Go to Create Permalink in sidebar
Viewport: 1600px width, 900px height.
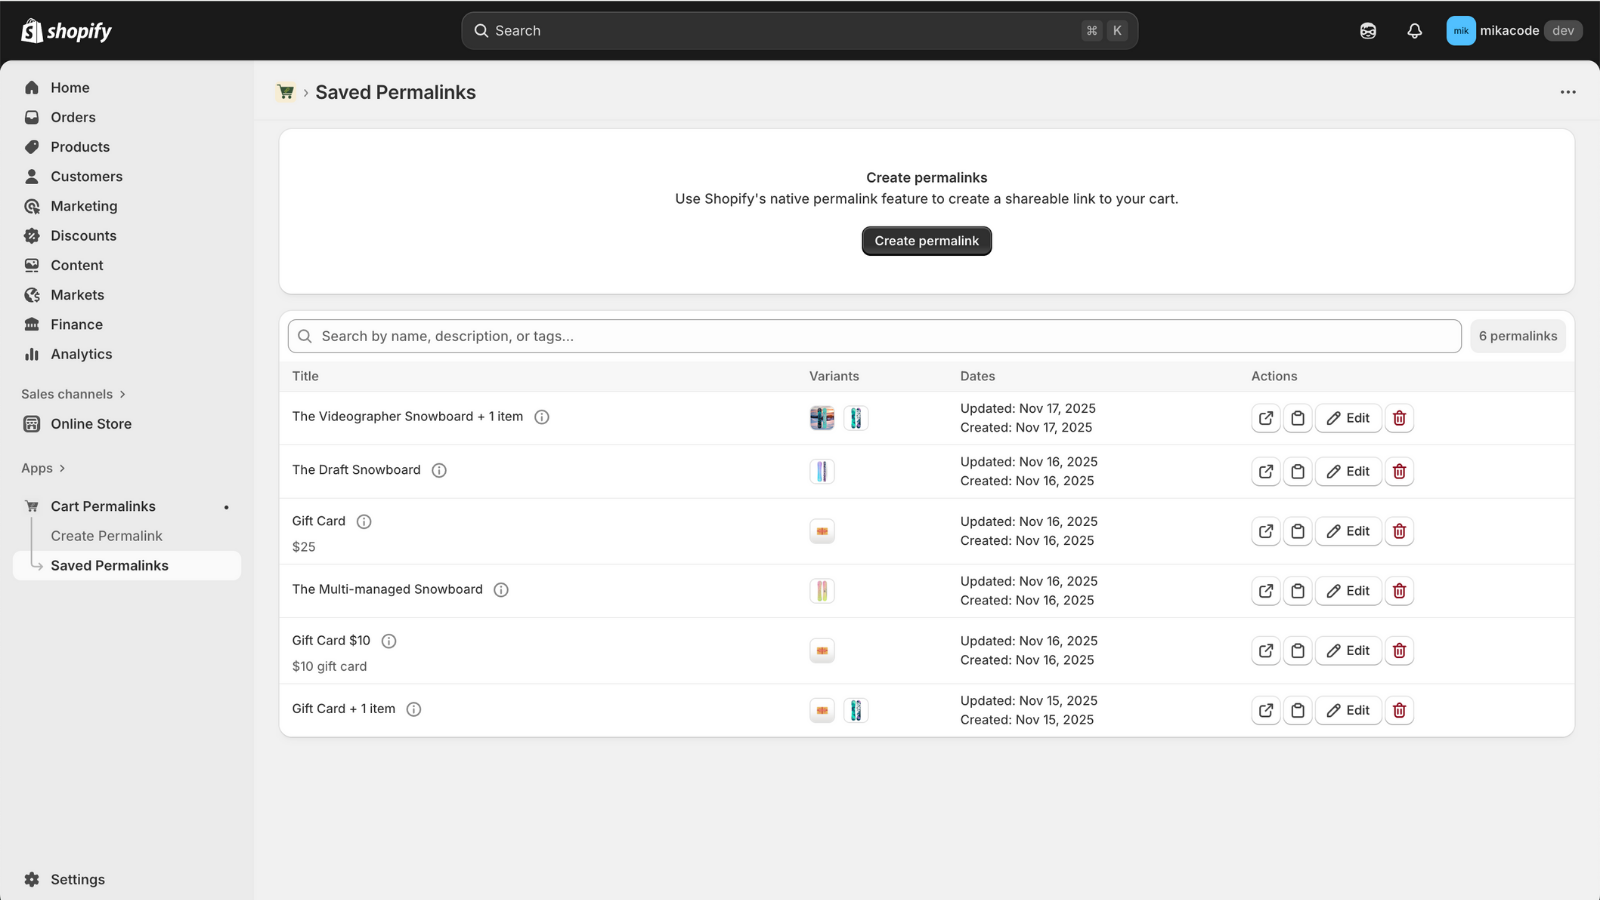[x=106, y=536]
